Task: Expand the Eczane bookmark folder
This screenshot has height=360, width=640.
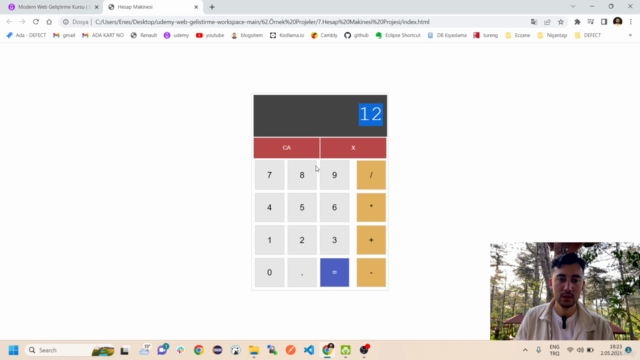Action: (518, 36)
